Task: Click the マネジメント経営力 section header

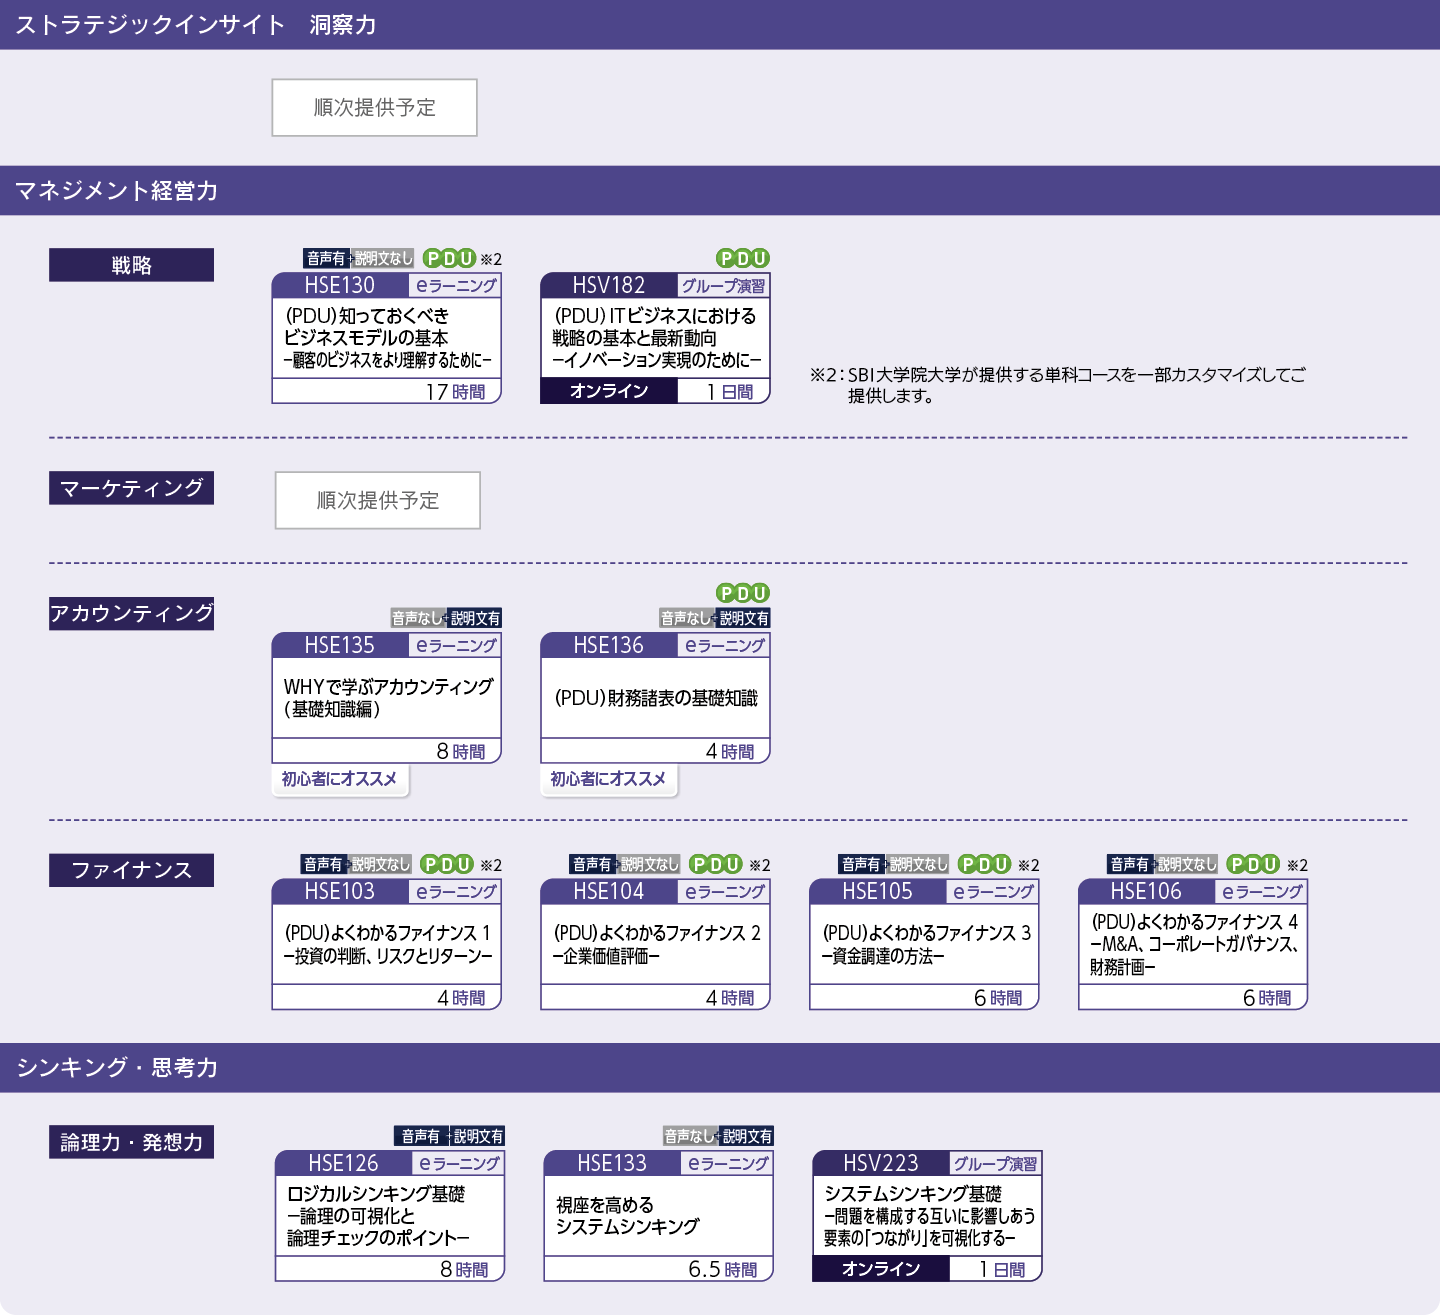Action: (x=720, y=190)
